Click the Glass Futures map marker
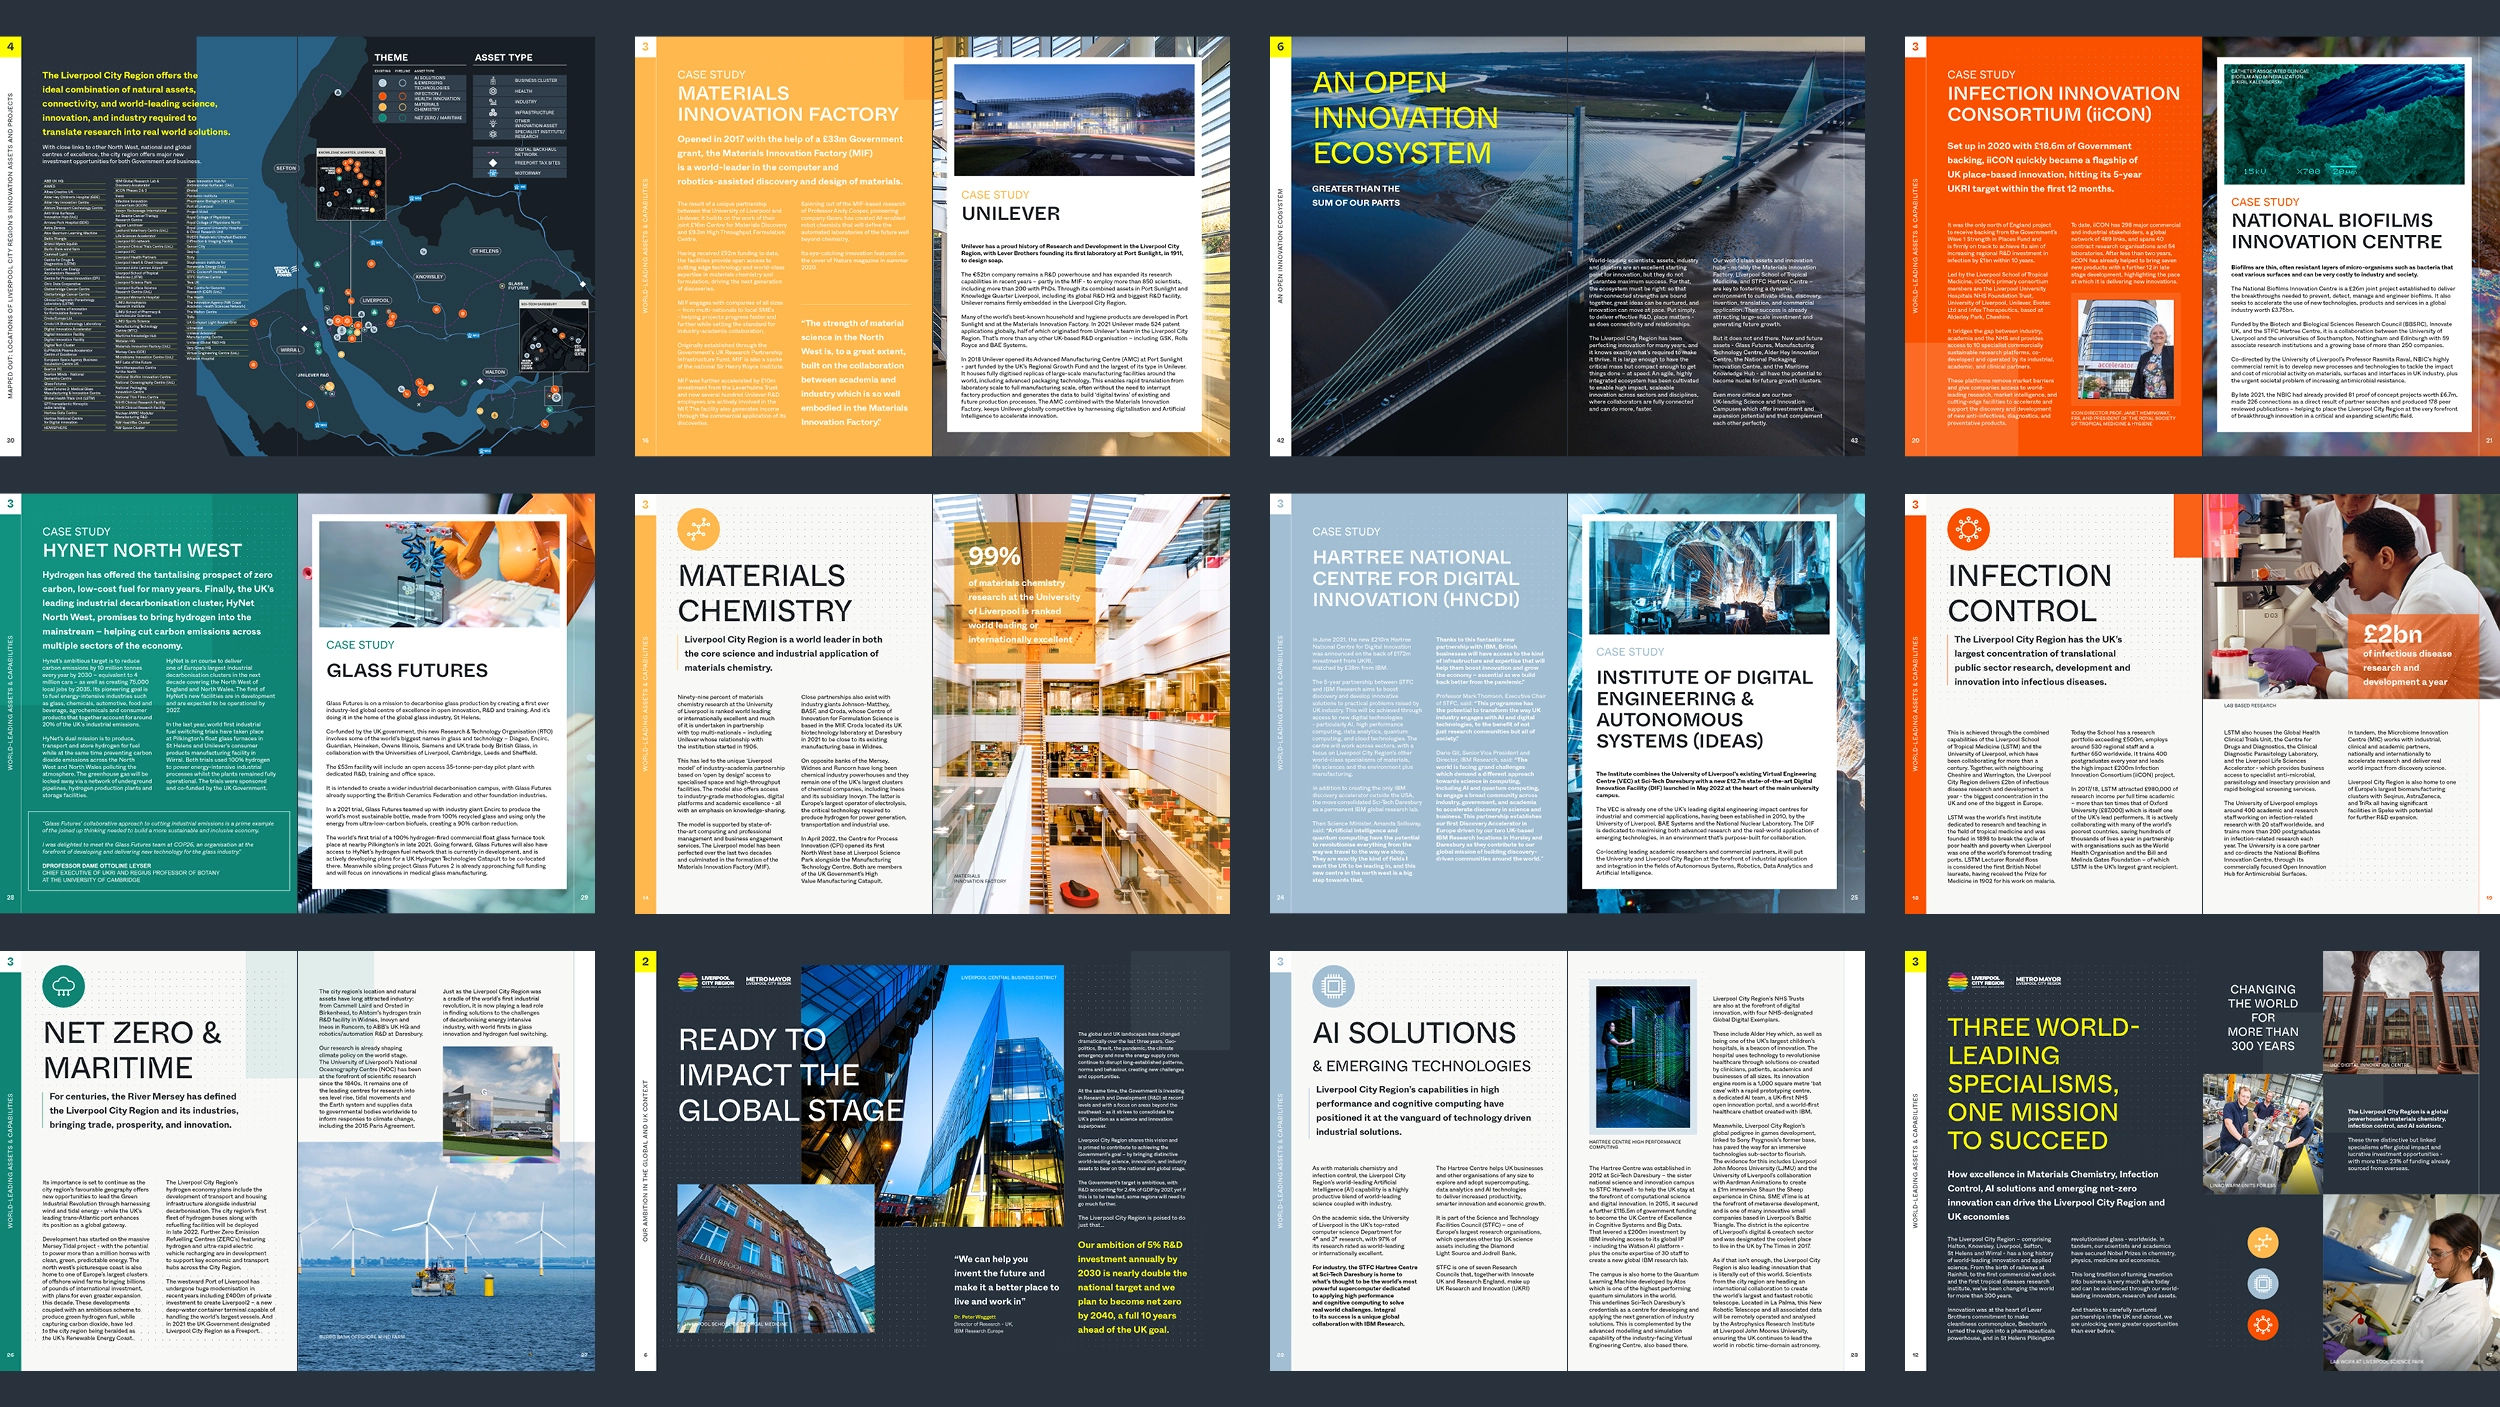This screenshot has height=1407, width=2500. pos(502,286)
